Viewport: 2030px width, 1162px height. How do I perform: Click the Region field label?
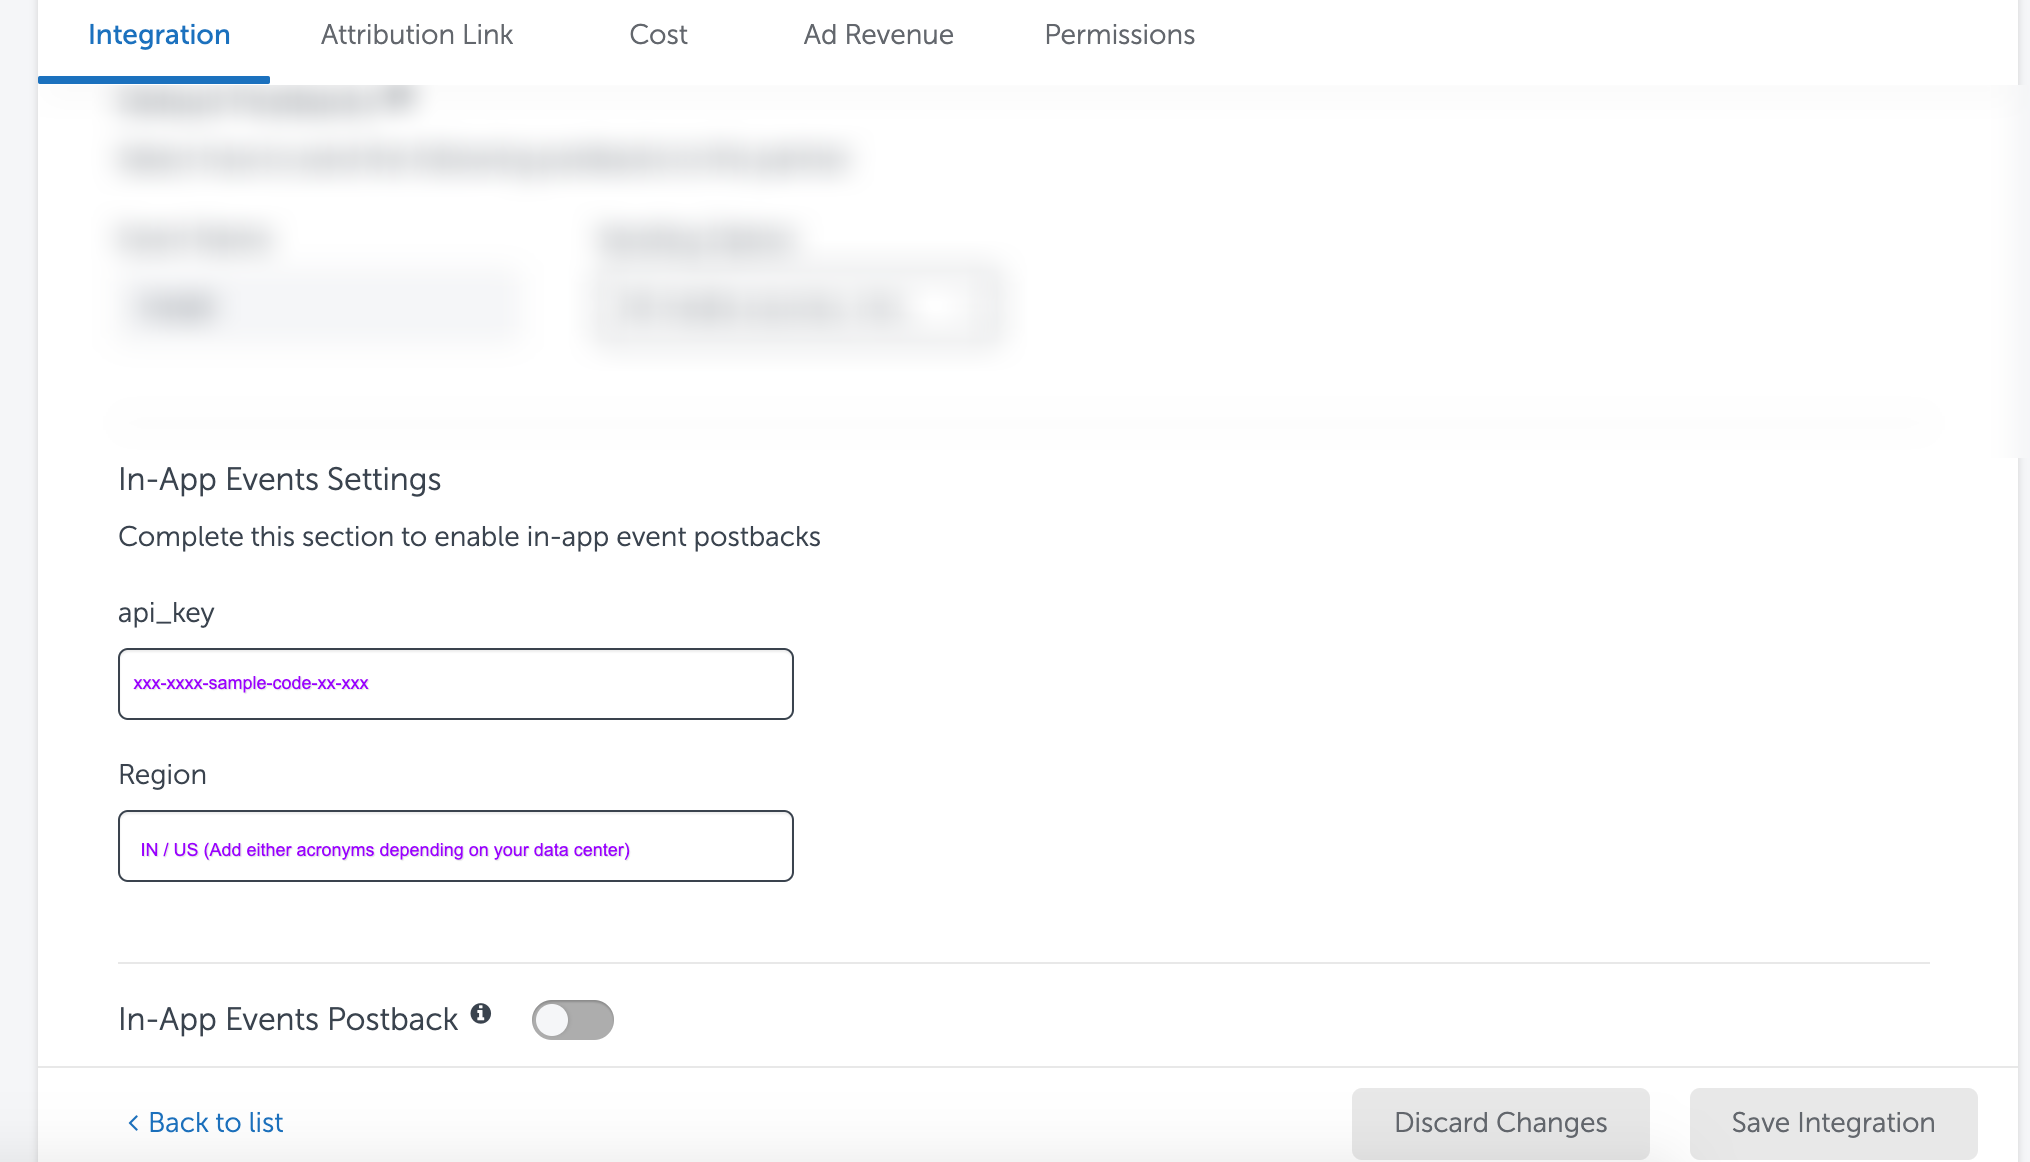162,775
